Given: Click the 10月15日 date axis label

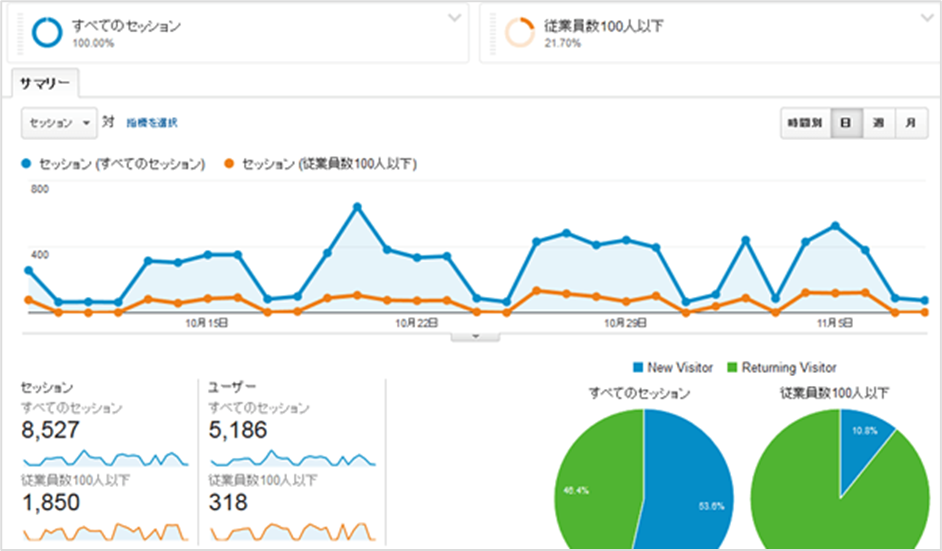Looking at the screenshot, I should coord(206,323).
